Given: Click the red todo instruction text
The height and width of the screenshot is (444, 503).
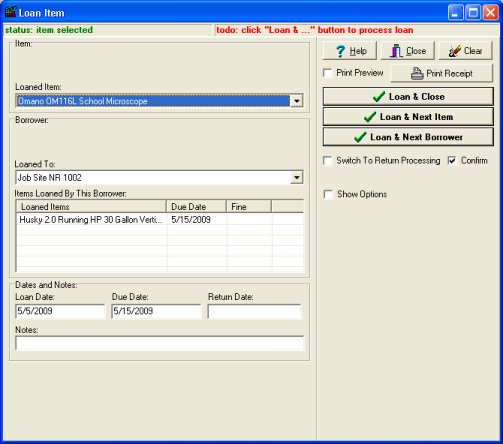Looking at the screenshot, I should pos(315,30).
